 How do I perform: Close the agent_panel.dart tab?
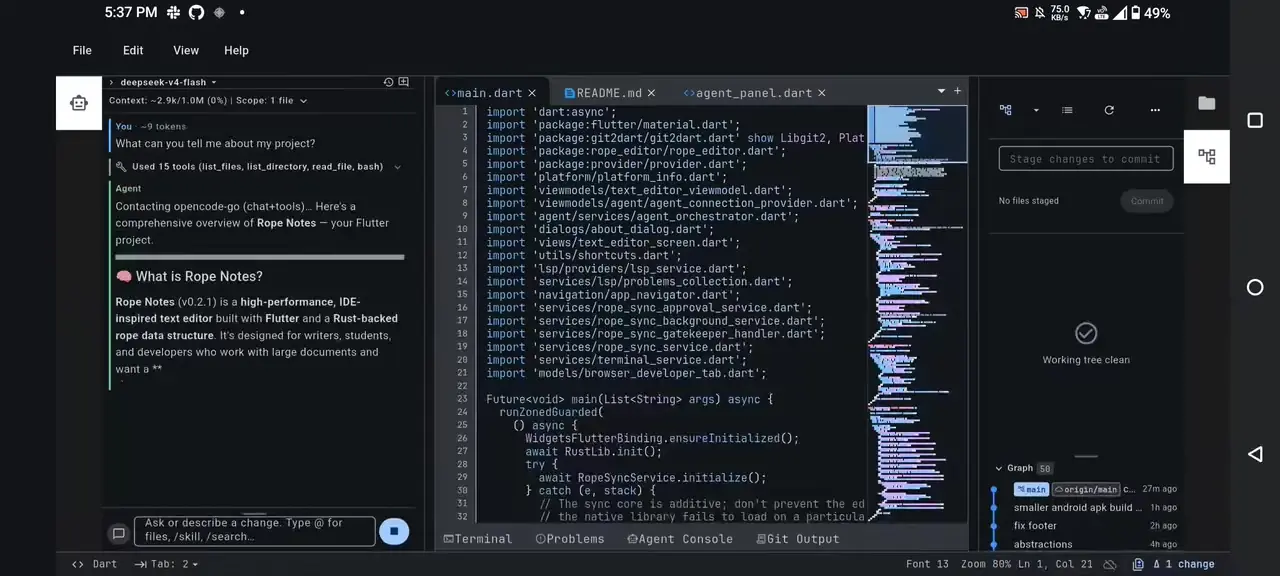coord(822,93)
